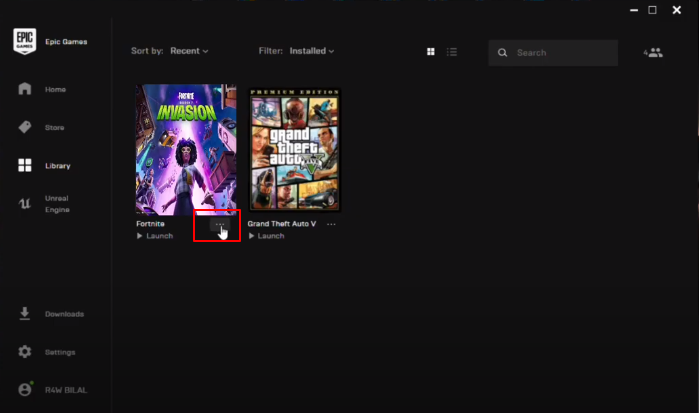Open the Filter Installed dropdown

312,51
